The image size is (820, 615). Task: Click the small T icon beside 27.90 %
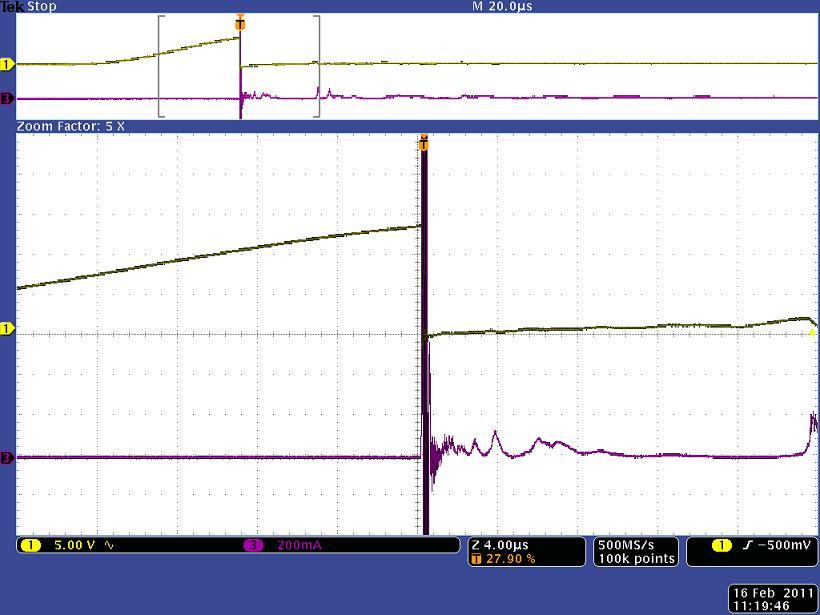coord(476,559)
